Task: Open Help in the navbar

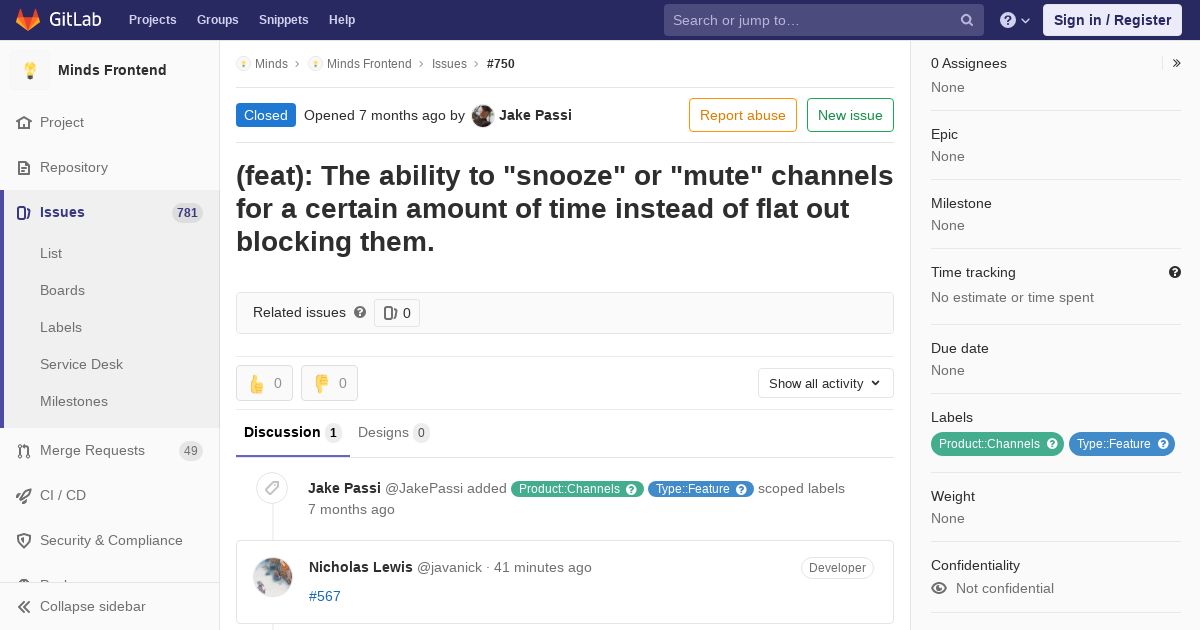Action: point(342,20)
